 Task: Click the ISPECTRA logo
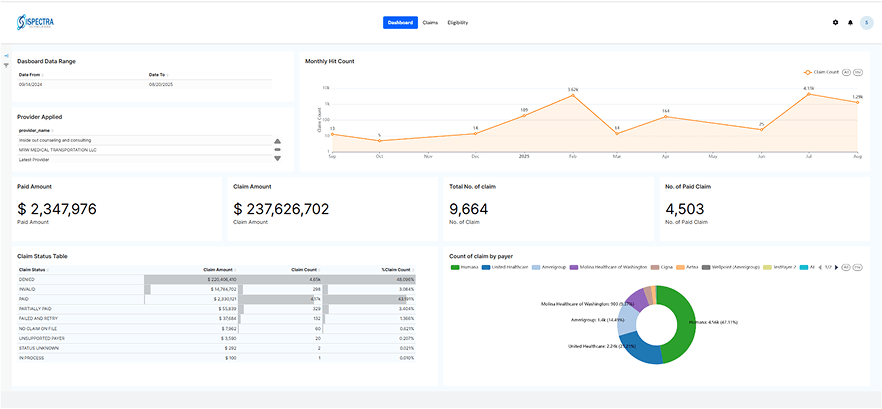tap(34, 21)
